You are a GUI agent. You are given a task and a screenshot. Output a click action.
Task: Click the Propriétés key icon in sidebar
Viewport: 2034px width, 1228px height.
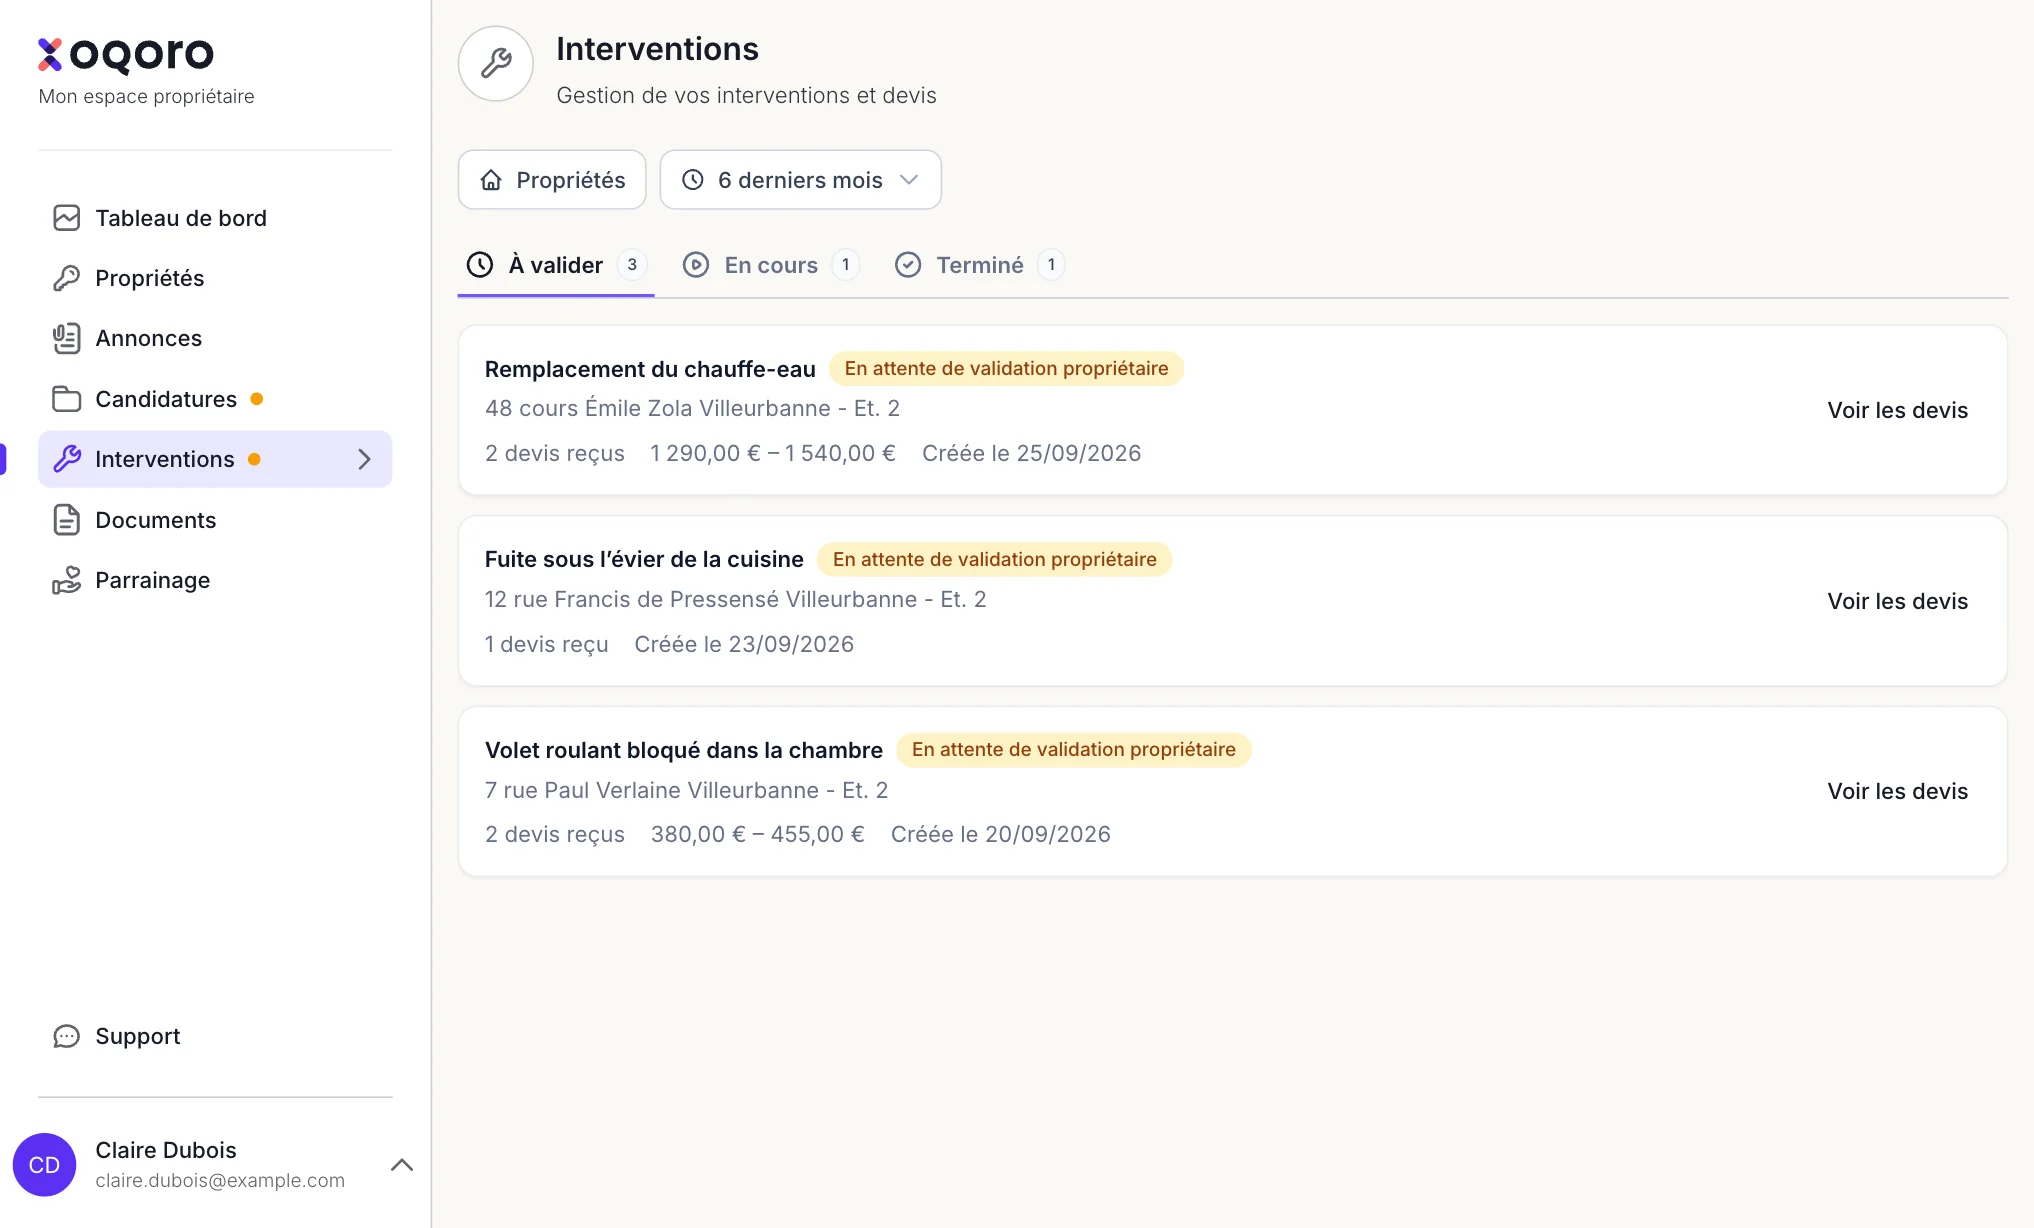pos(66,278)
